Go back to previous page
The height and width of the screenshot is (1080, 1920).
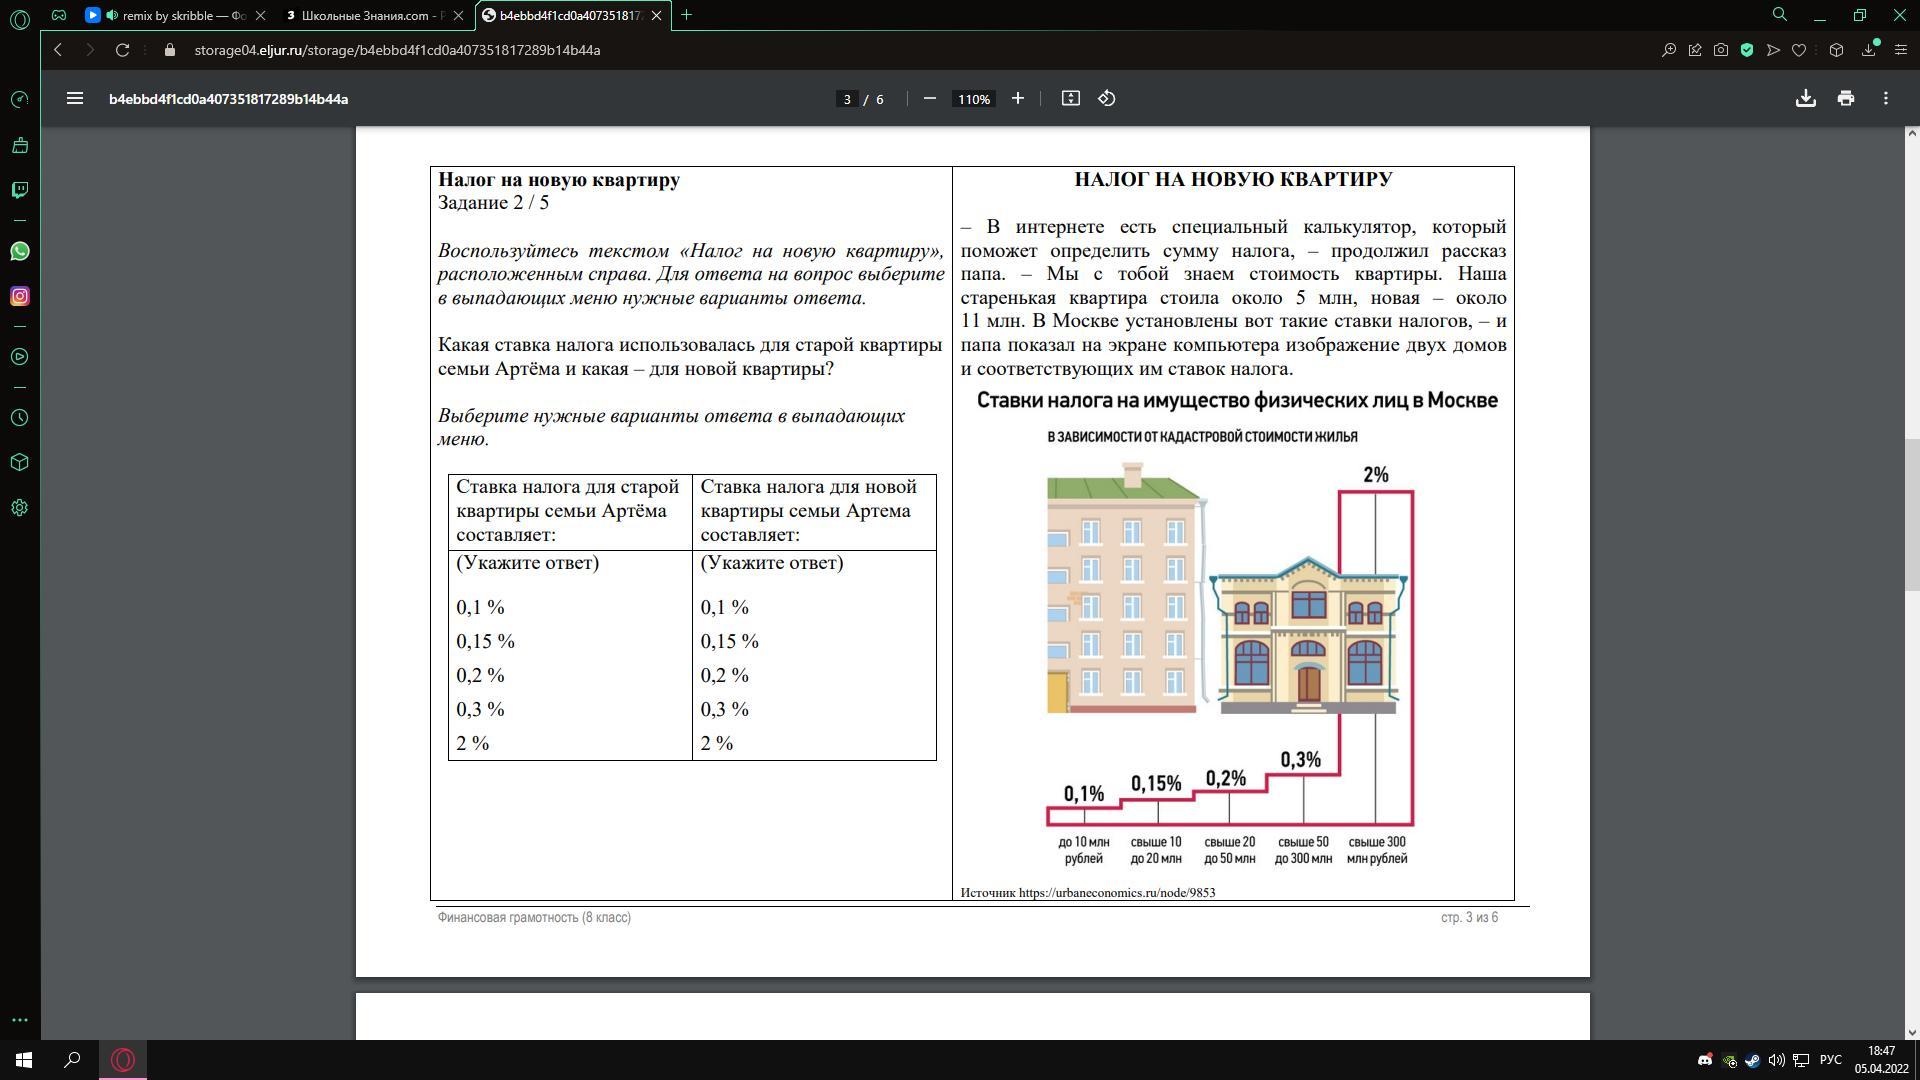[x=58, y=50]
